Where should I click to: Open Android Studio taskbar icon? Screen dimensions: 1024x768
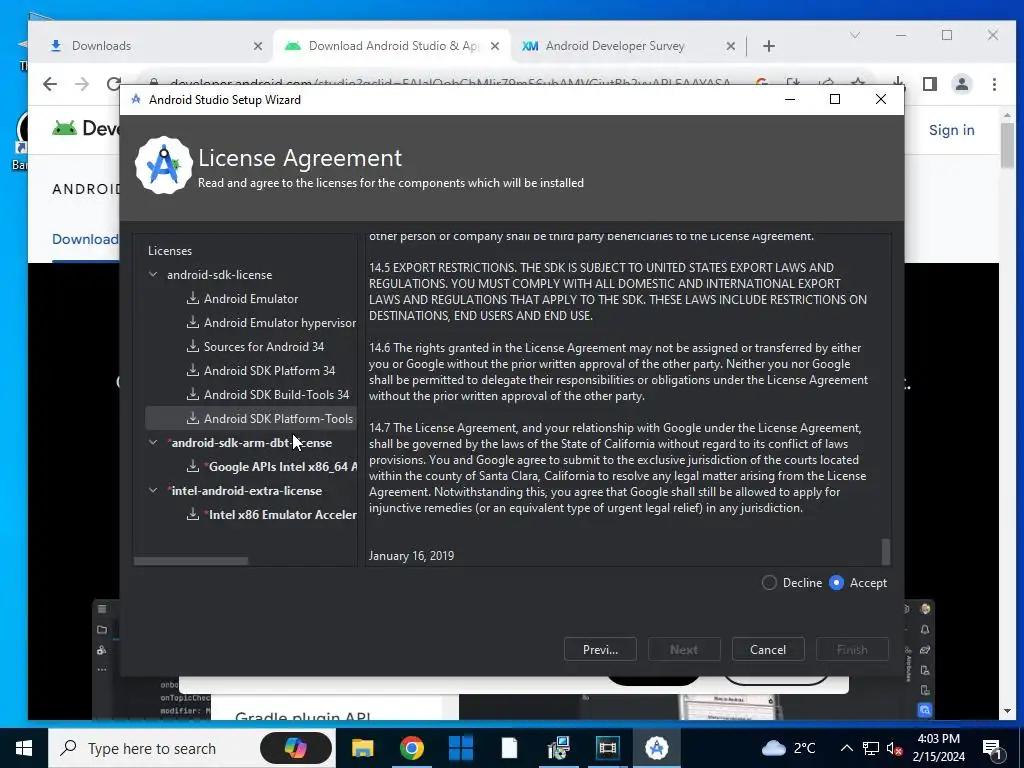point(656,748)
